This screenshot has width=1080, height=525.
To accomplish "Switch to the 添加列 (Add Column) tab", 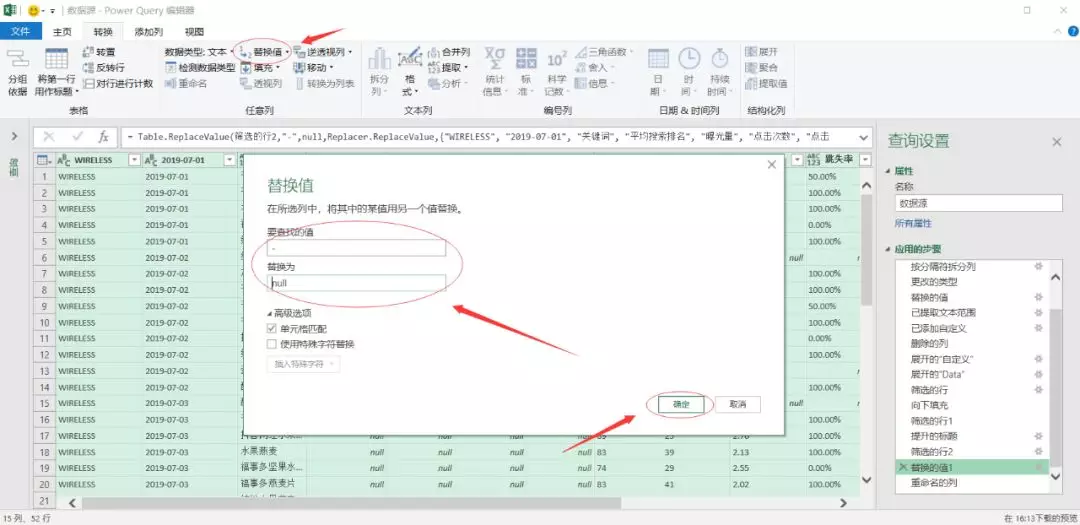I will (149, 32).
